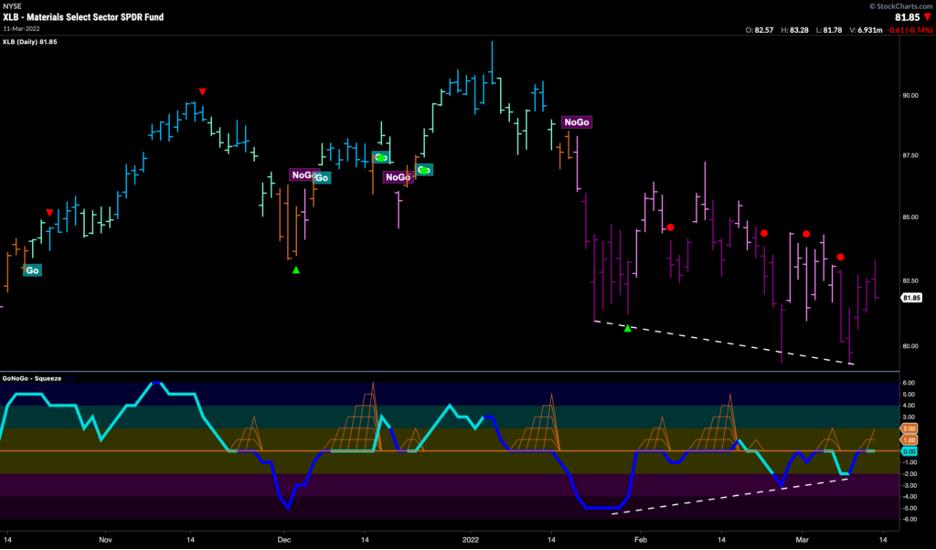Click the NYSE exchange label
Screen dimensions: 936x550
coord(13,6)
